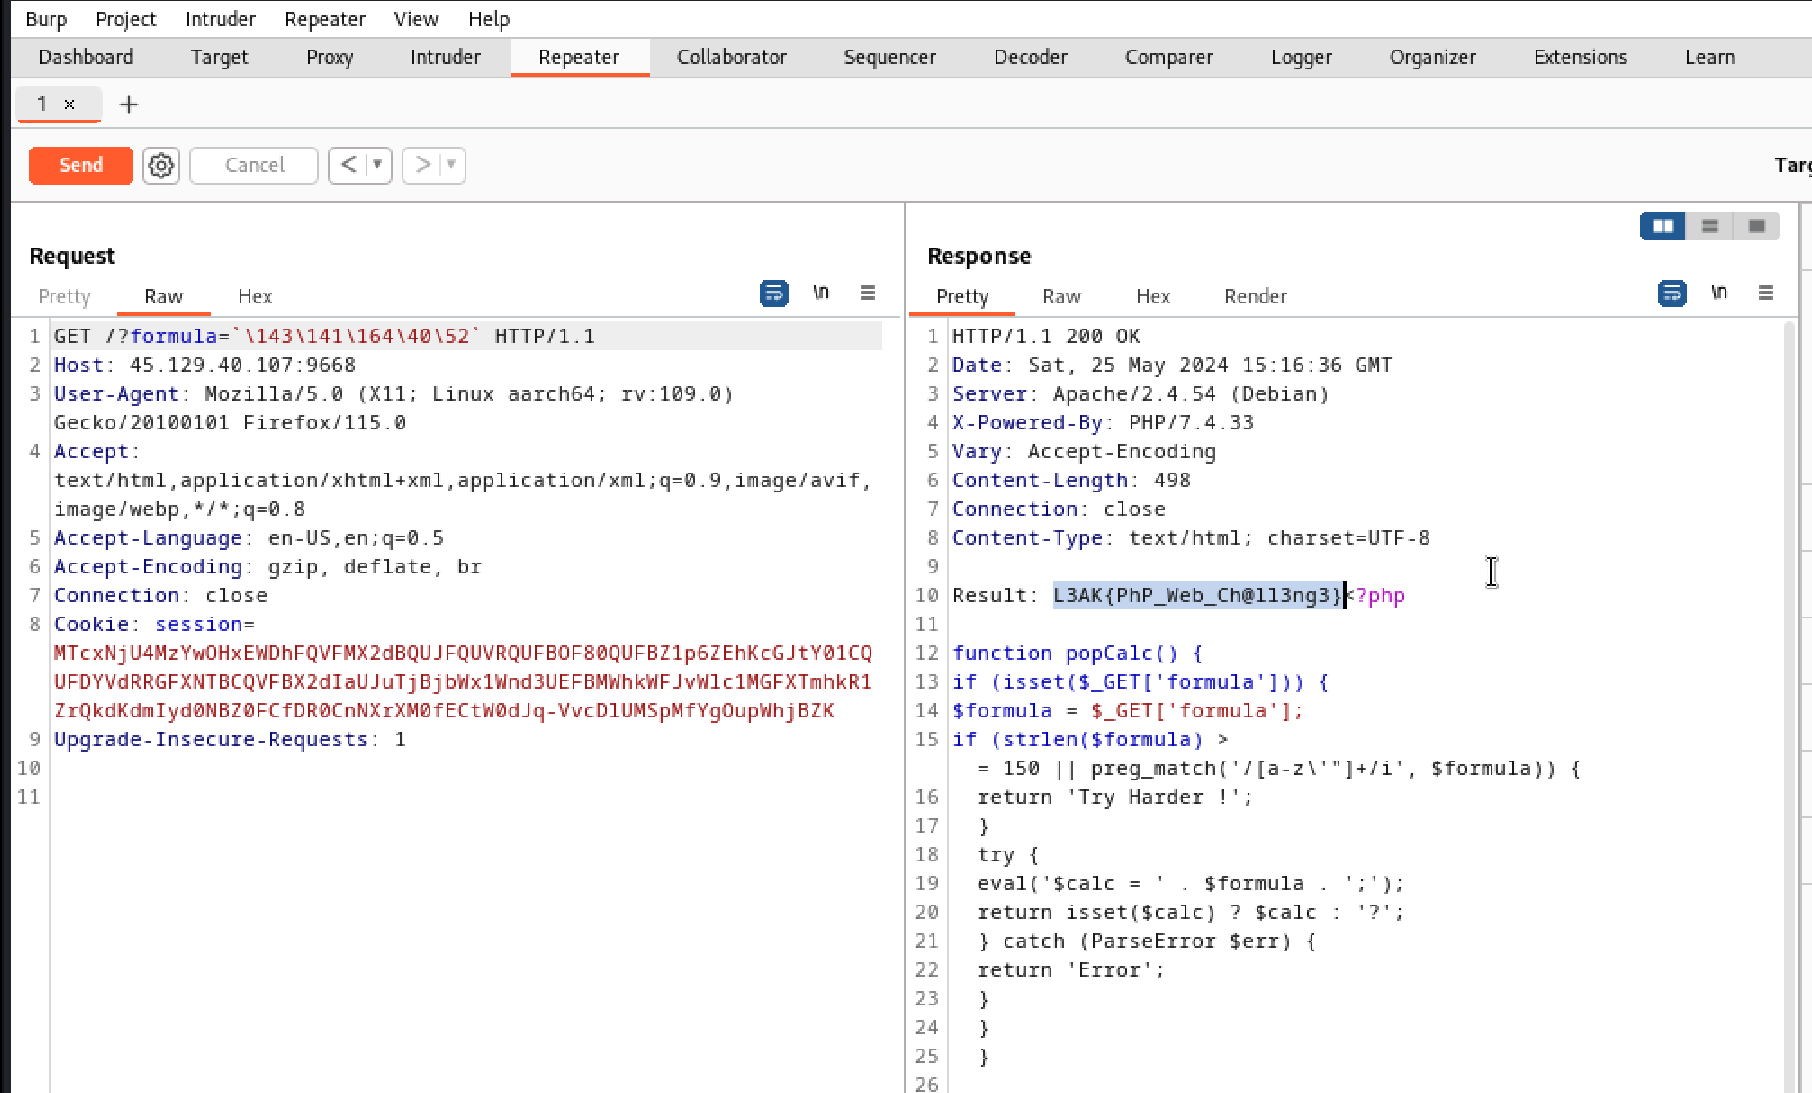Switch to Comparer tab
1812x1093 pixels.
(x=1169, y=57)
